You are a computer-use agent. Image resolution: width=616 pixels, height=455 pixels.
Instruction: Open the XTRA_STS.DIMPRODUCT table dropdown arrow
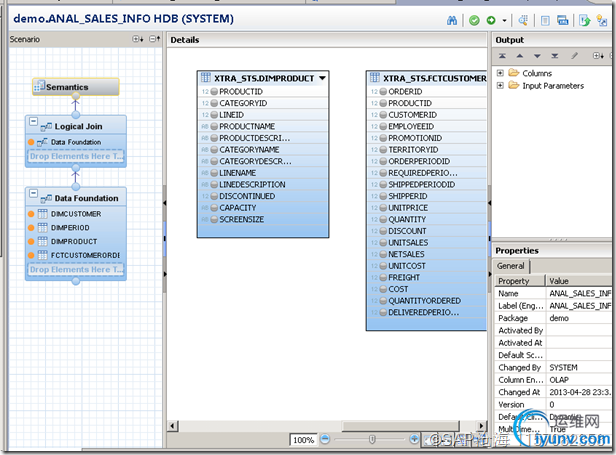[x=322, y=77]
